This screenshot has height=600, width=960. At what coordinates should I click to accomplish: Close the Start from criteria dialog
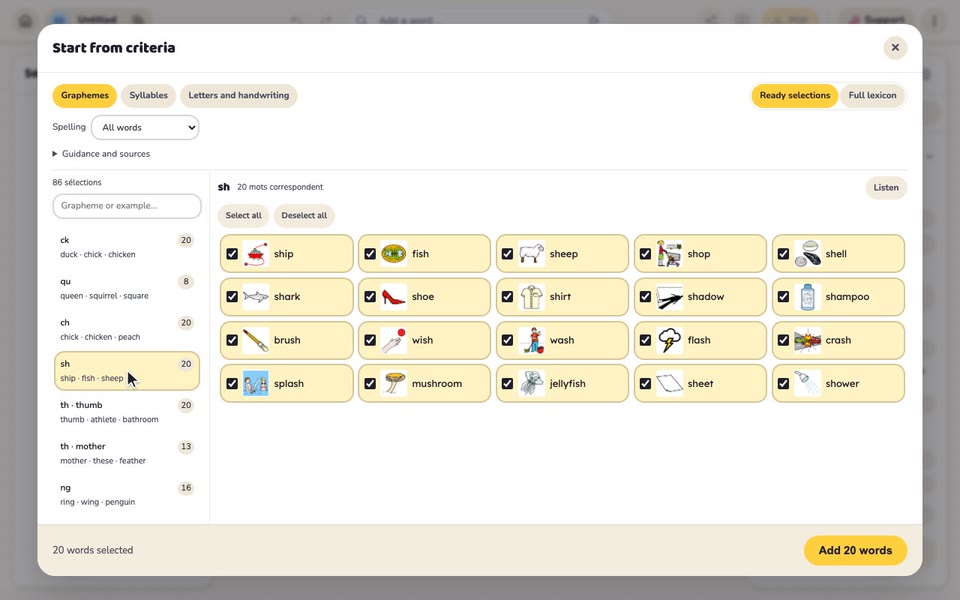tap(895, 48)
